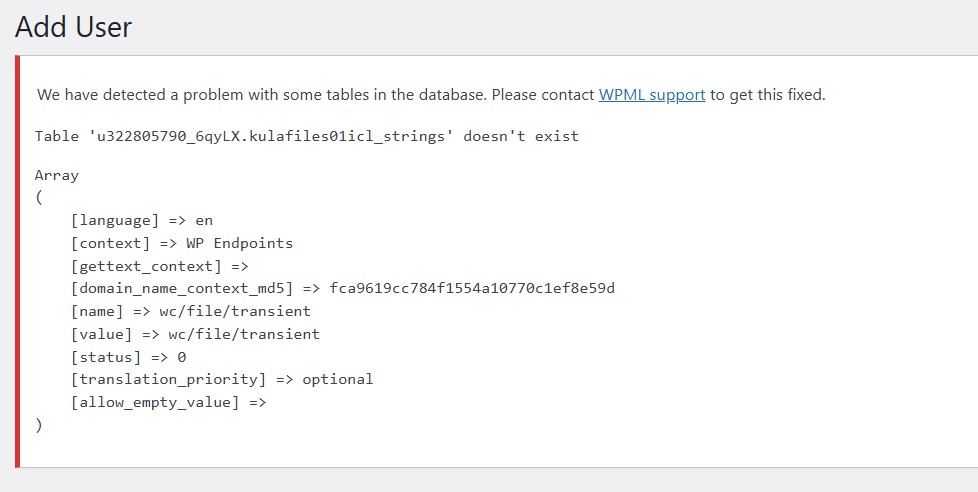Click the closing parenthesis of the array

(x=39, y=426)
